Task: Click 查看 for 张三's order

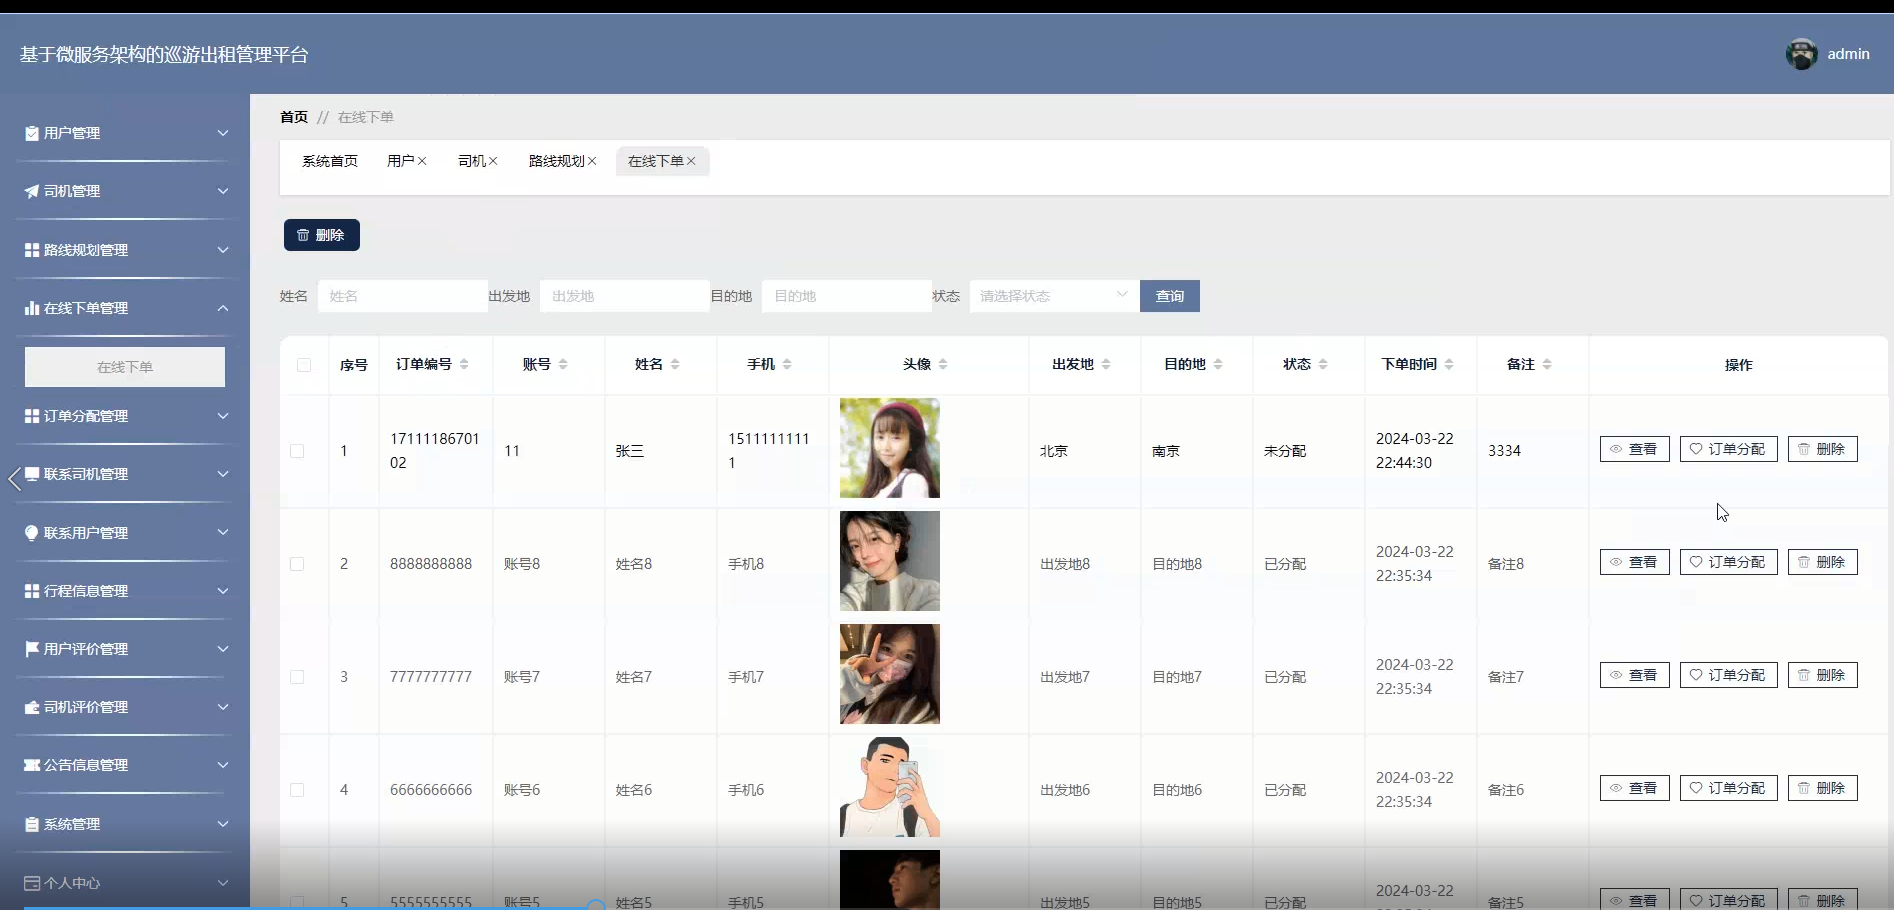Action: tap(1635, 449)
